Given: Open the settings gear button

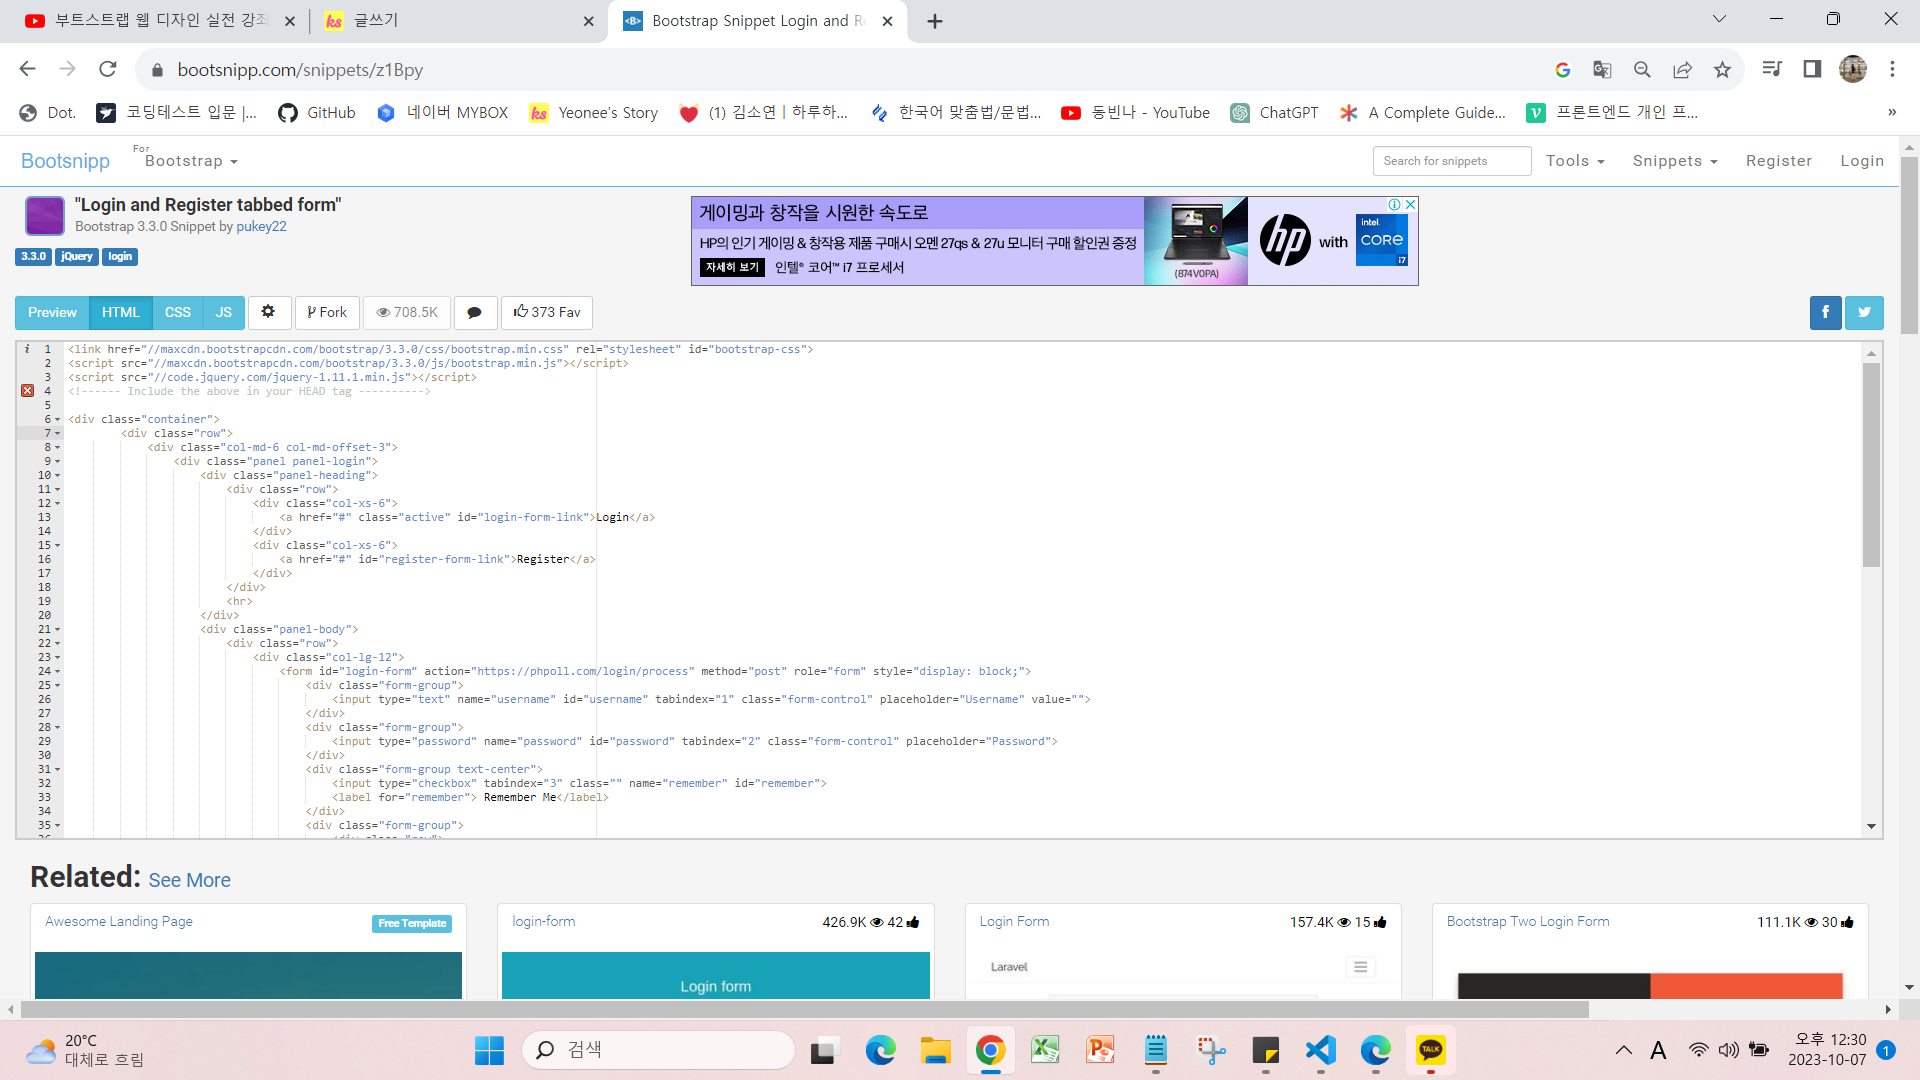Looking at the screenshot, I should pyautogui.click(x=268, y=312).
